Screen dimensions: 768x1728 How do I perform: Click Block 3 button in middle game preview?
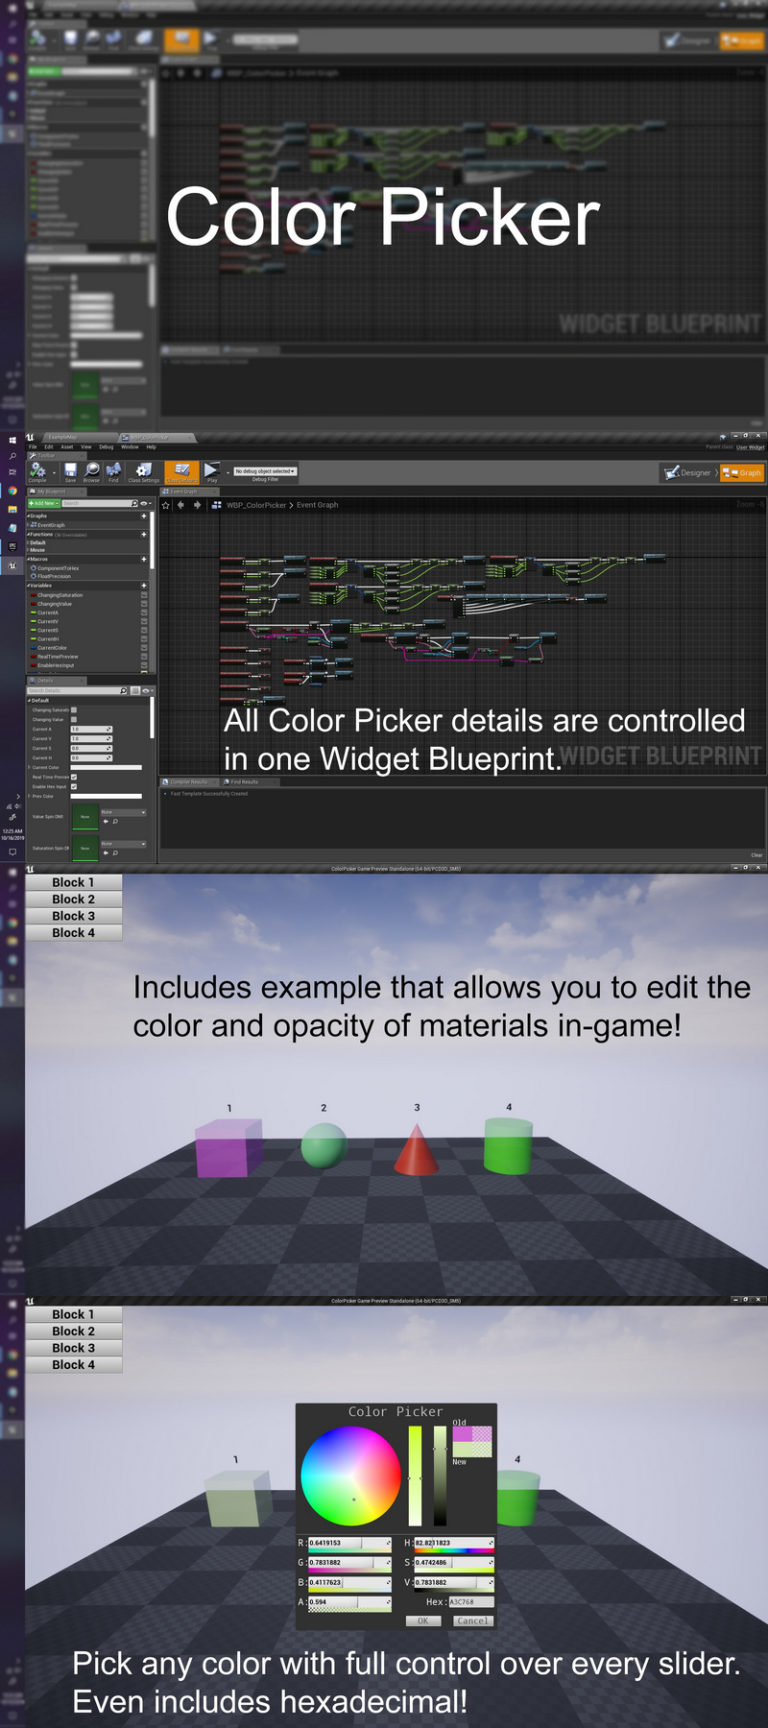[74, 916]
